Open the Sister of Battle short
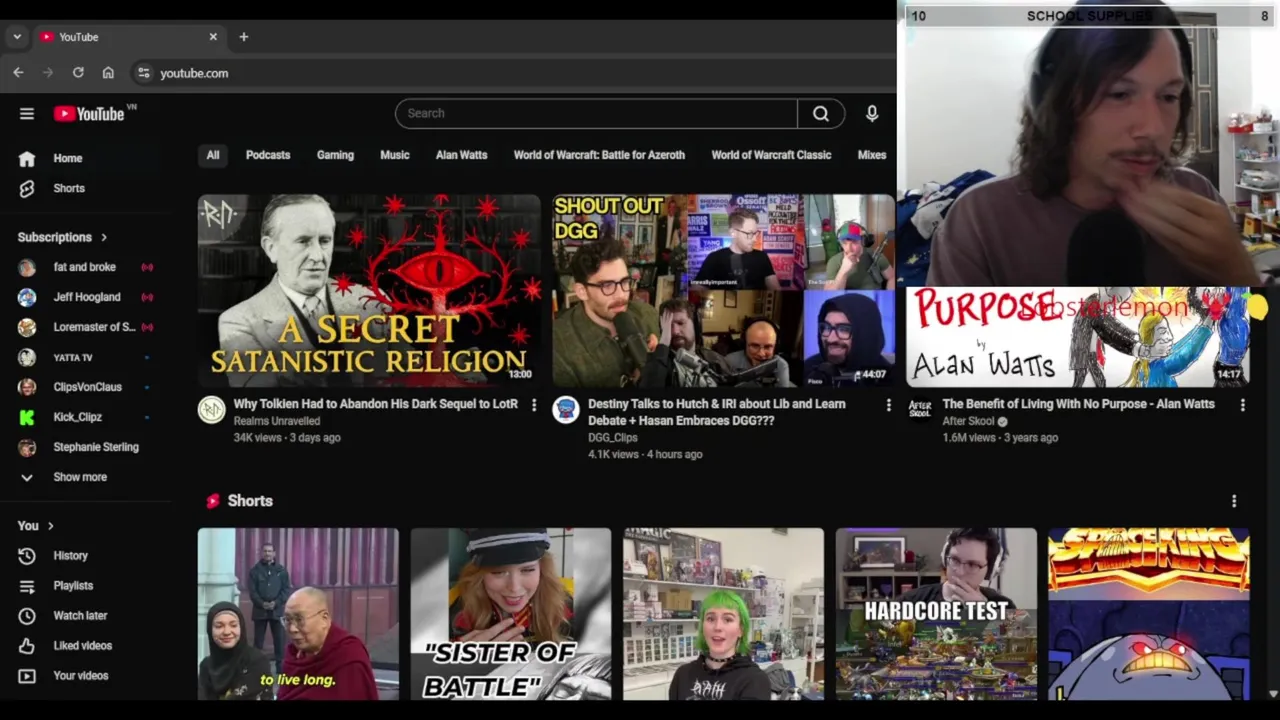Viewport: 1280px width, 720px height. click(x=511, y=614)
